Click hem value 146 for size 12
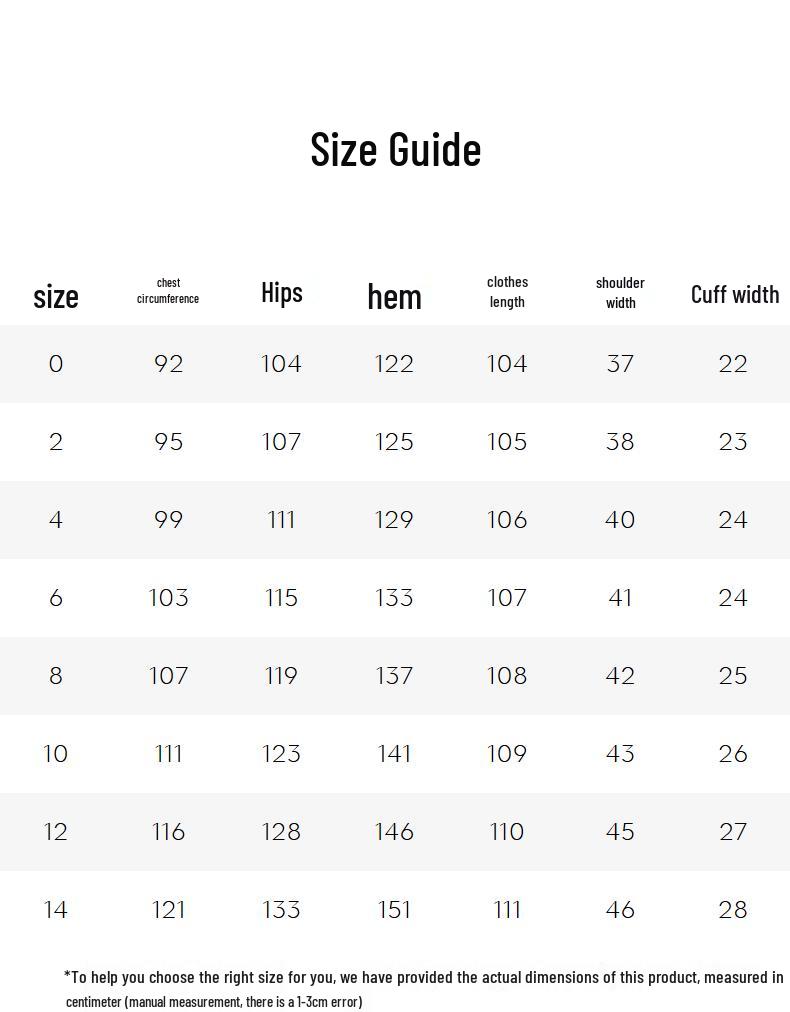Viewport: 790px width, 1012px height. [394, 832]
